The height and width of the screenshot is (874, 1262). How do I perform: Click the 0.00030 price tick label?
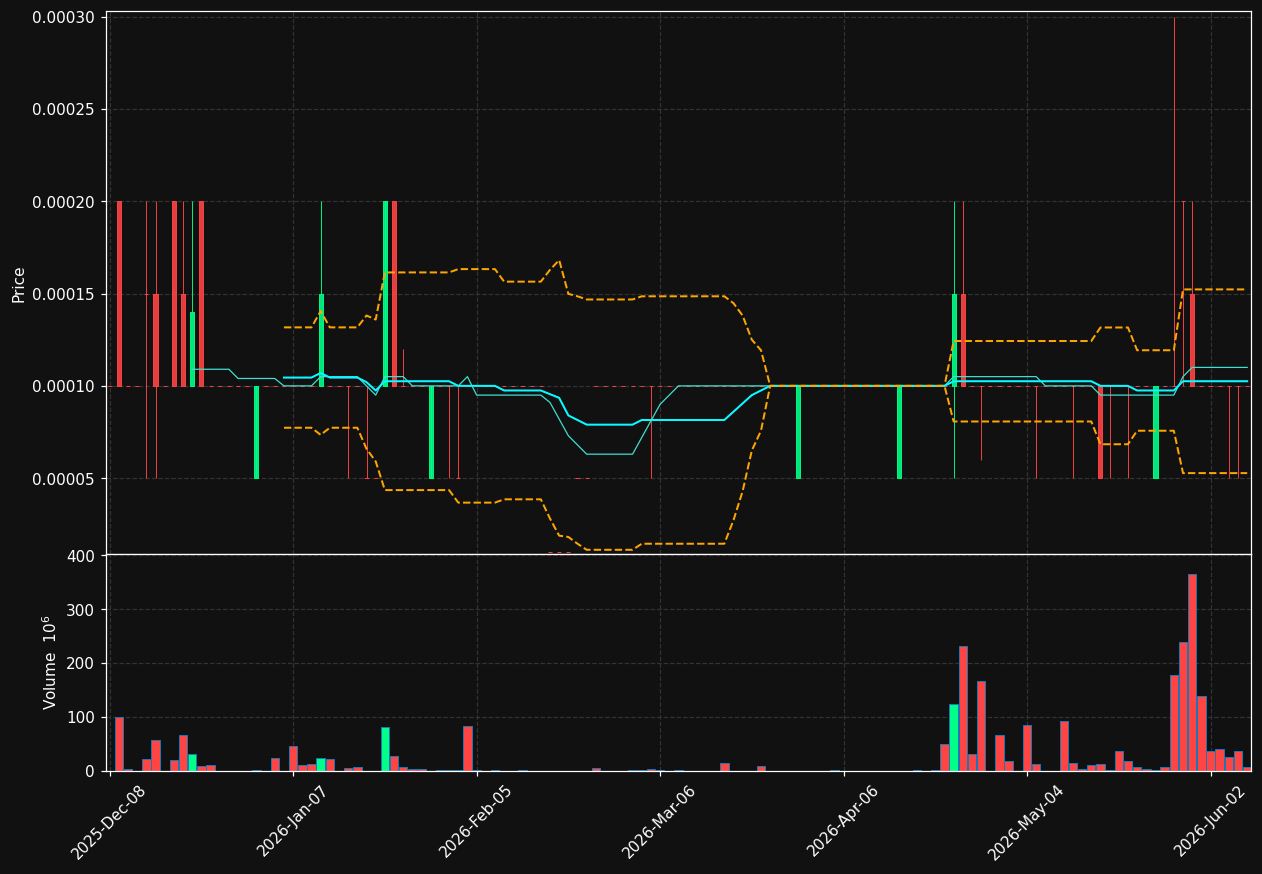pos(63,18)
